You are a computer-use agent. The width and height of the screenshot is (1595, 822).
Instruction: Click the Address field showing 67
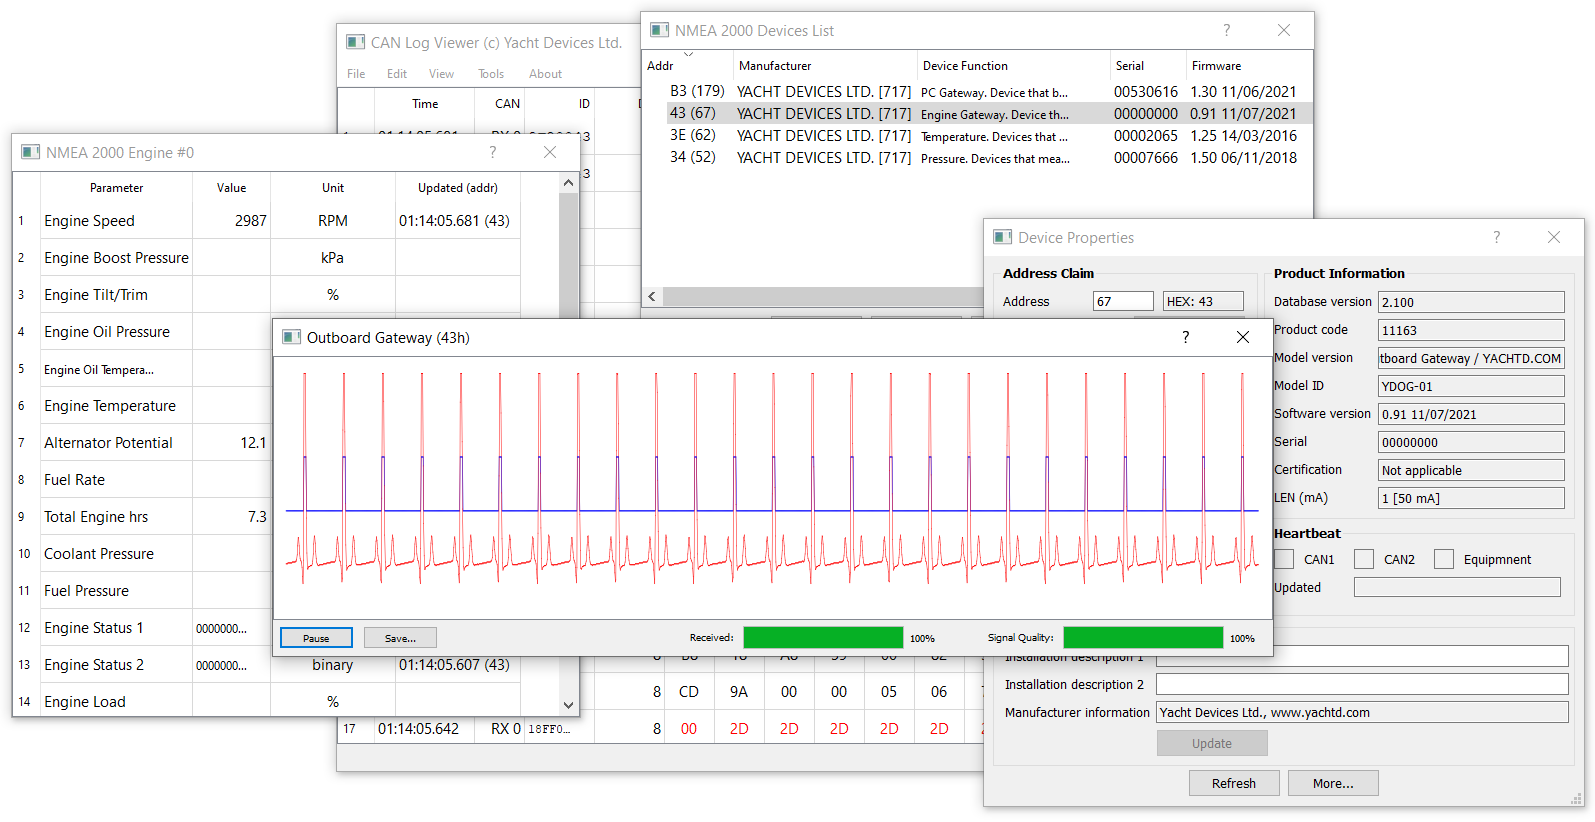click(x=1123, y=301)
